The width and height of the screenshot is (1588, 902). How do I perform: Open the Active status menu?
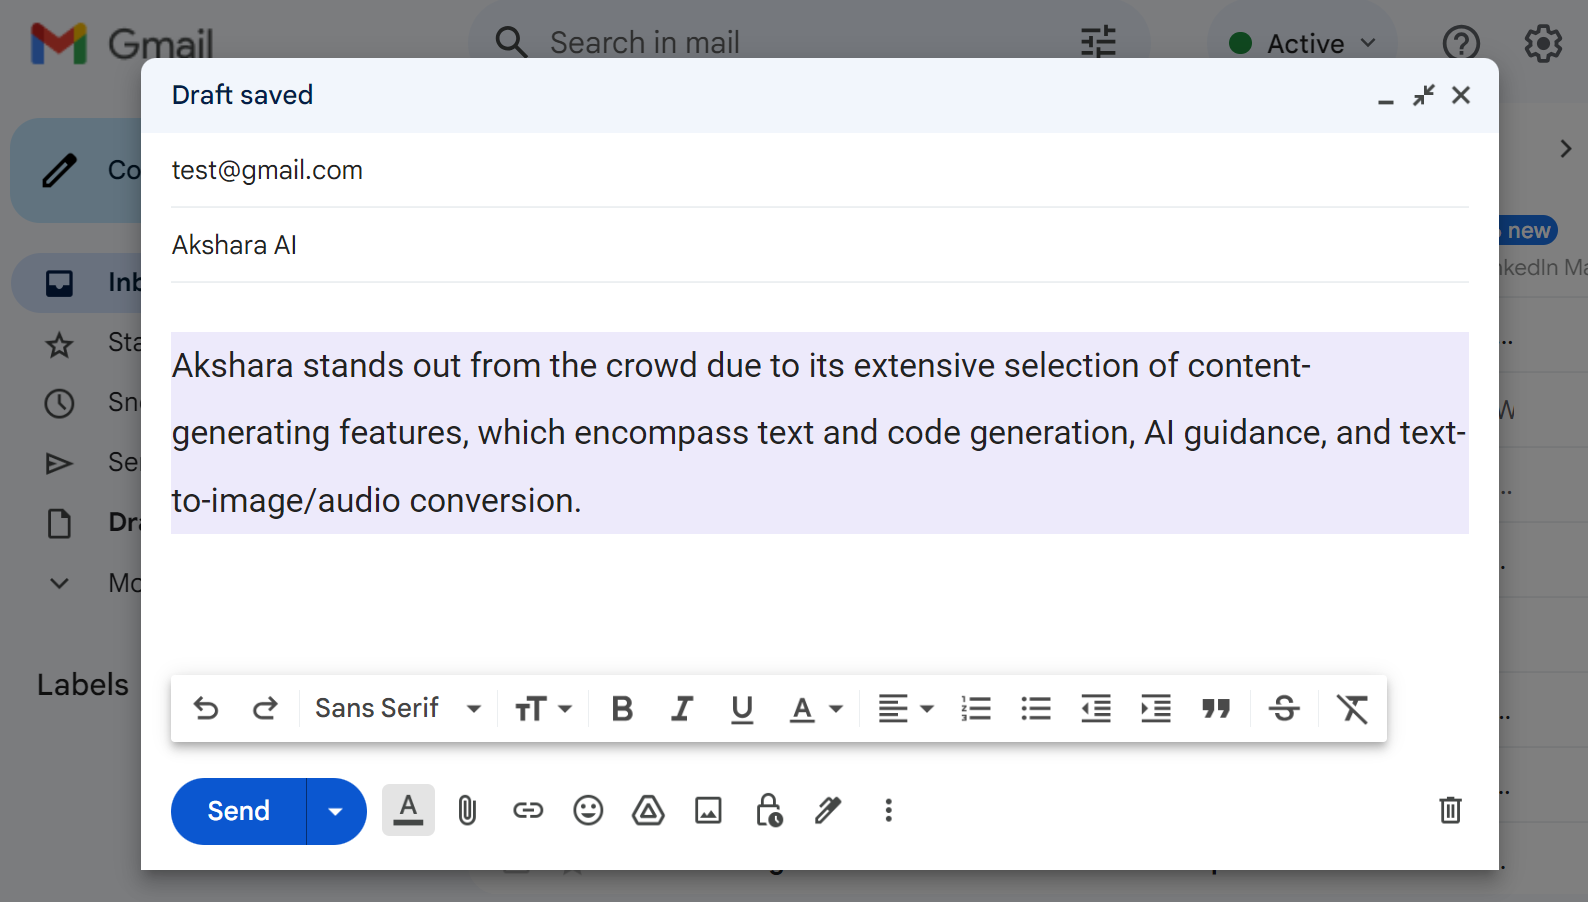tap(1302, 44)
